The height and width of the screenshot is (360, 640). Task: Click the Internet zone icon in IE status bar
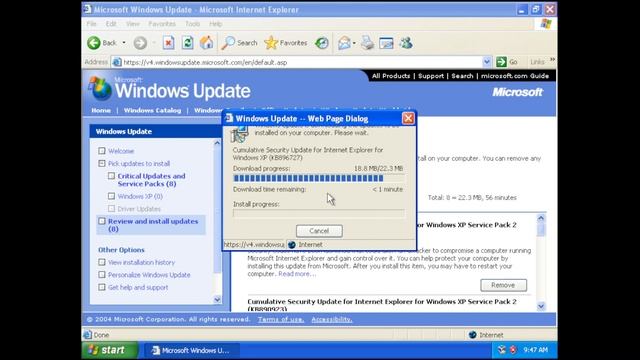pyautogui.click(x=472, y=335)
